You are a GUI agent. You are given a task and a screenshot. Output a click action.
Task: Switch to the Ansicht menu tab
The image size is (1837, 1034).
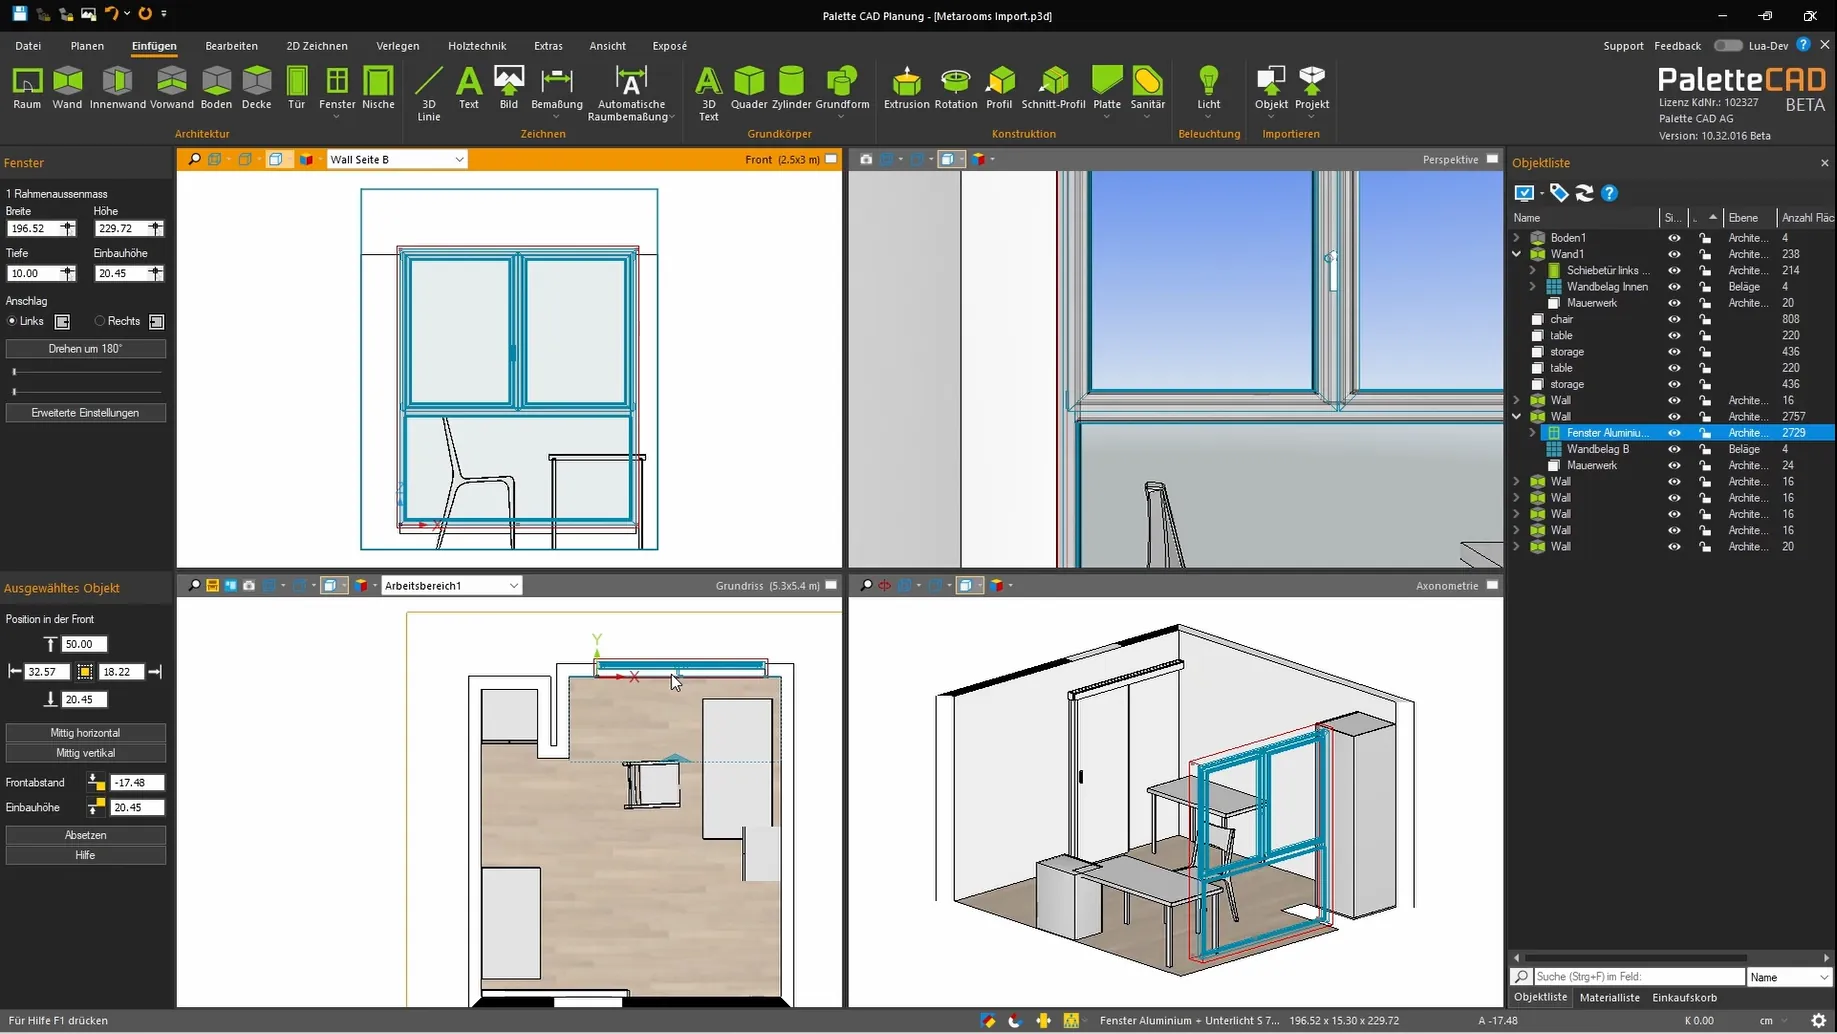(607, 45)
